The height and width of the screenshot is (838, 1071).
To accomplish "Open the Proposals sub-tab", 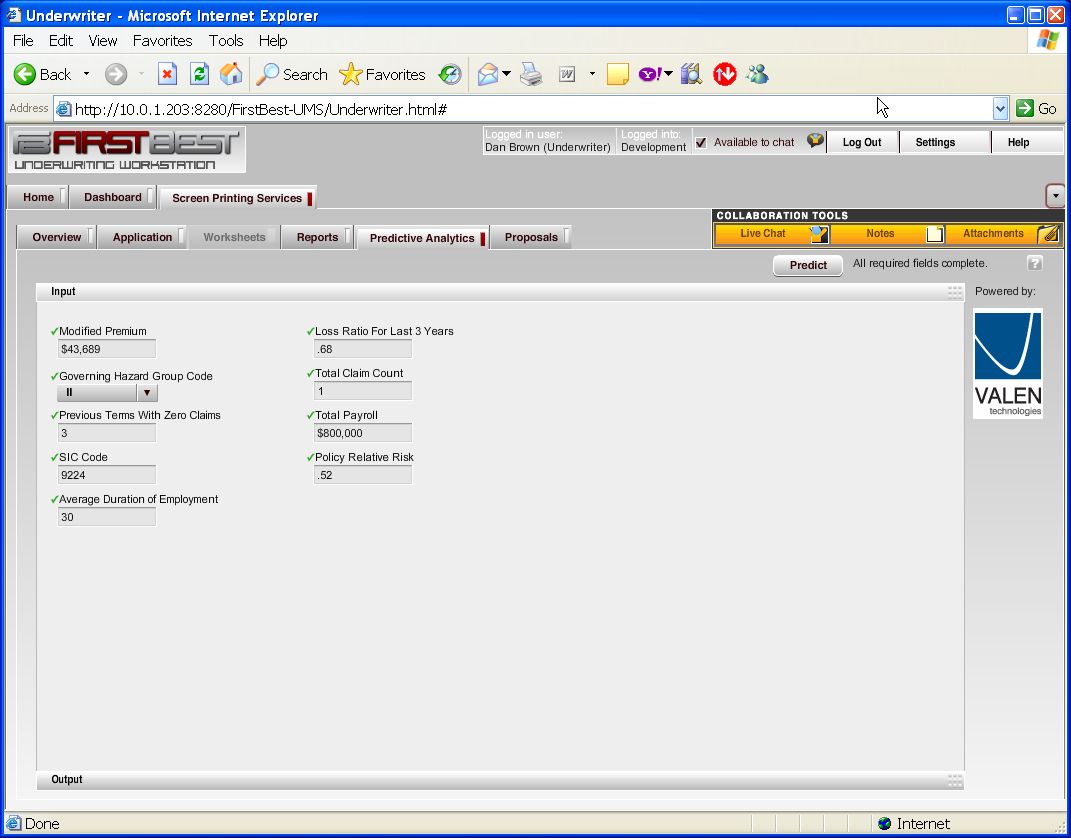I will (x=531, y=237).
